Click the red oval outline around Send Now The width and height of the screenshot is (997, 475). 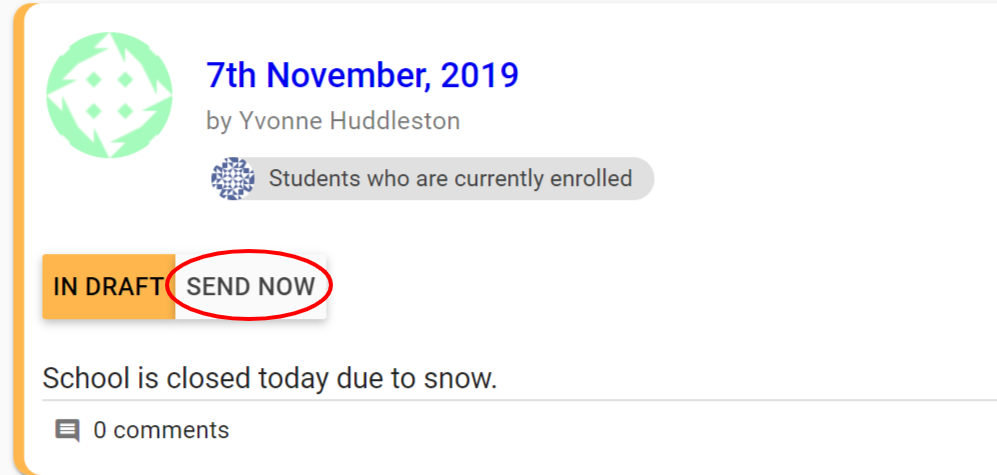pos(250,253)
